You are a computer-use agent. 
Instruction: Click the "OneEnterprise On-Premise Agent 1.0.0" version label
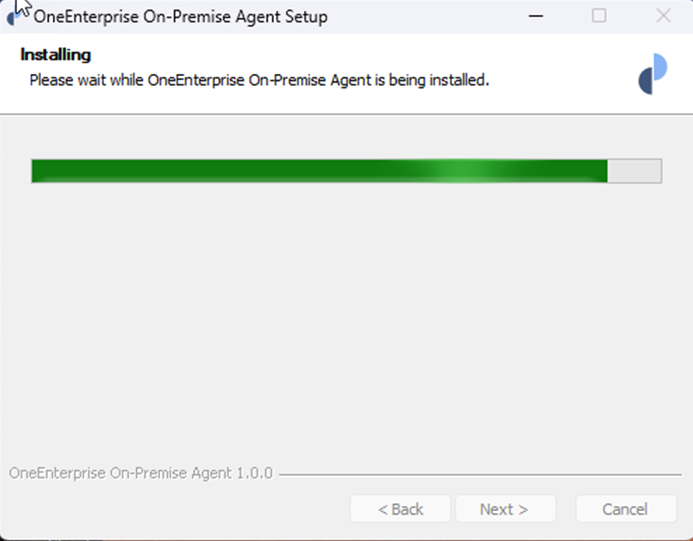(x=141, y=473)
